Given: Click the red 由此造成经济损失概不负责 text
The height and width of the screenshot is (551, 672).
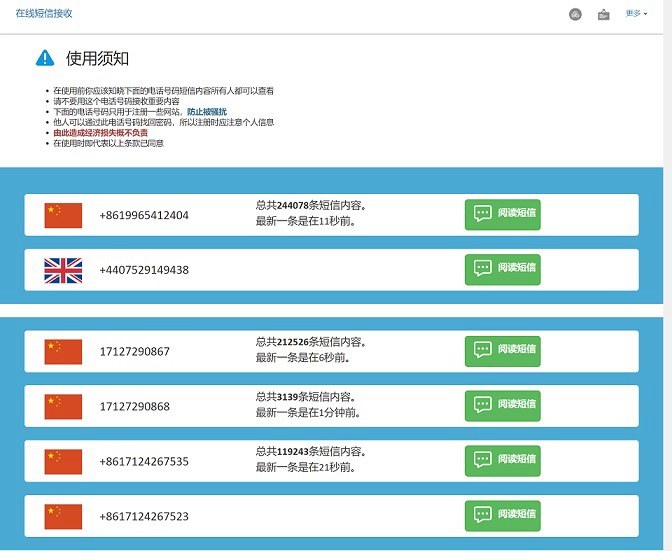Looking at the screenshot, I should [x=101, y=133].
